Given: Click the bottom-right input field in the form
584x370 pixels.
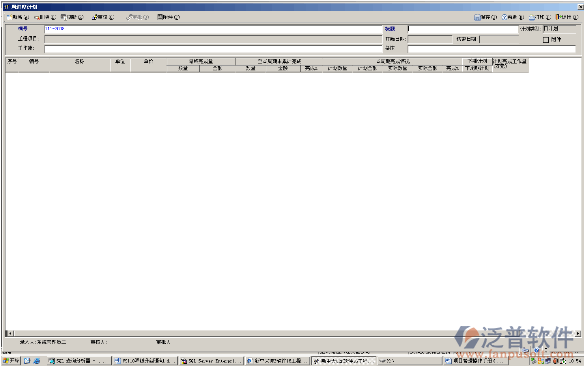Looking at the screenshot, I should (492, 49).
